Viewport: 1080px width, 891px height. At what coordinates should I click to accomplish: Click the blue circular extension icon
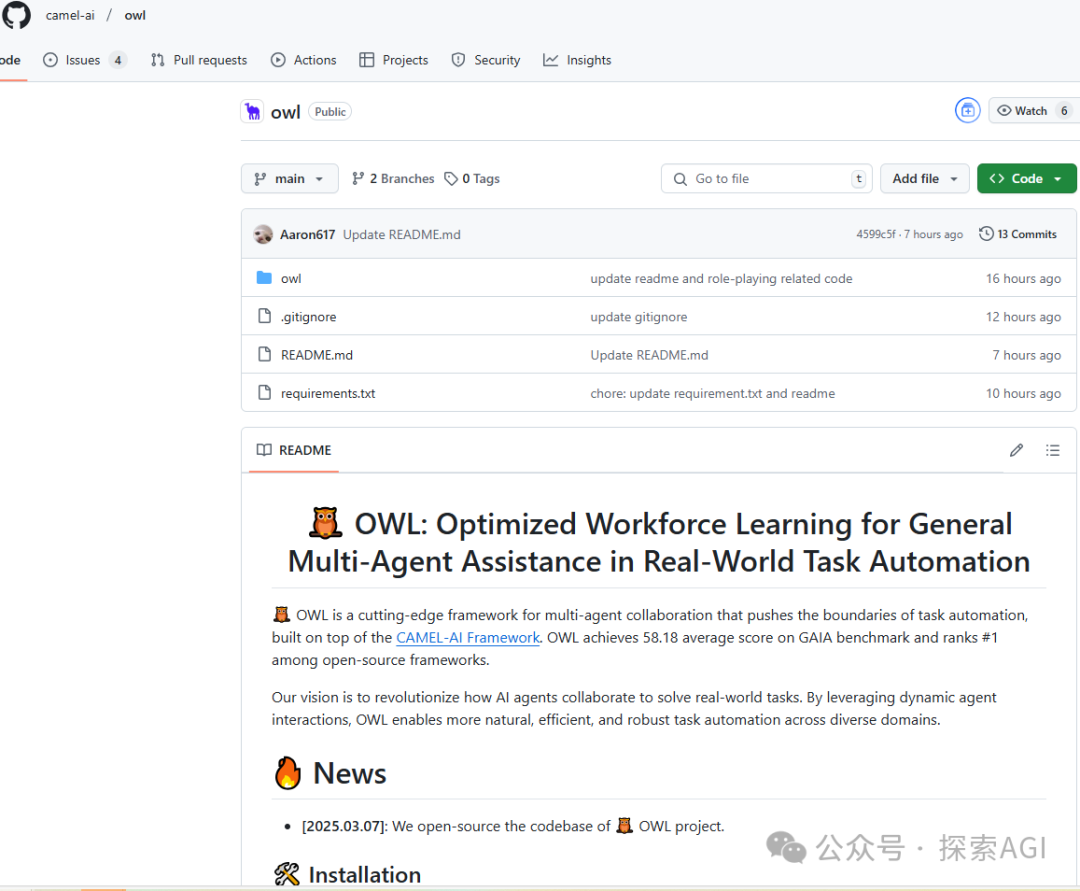coord(968,110)
